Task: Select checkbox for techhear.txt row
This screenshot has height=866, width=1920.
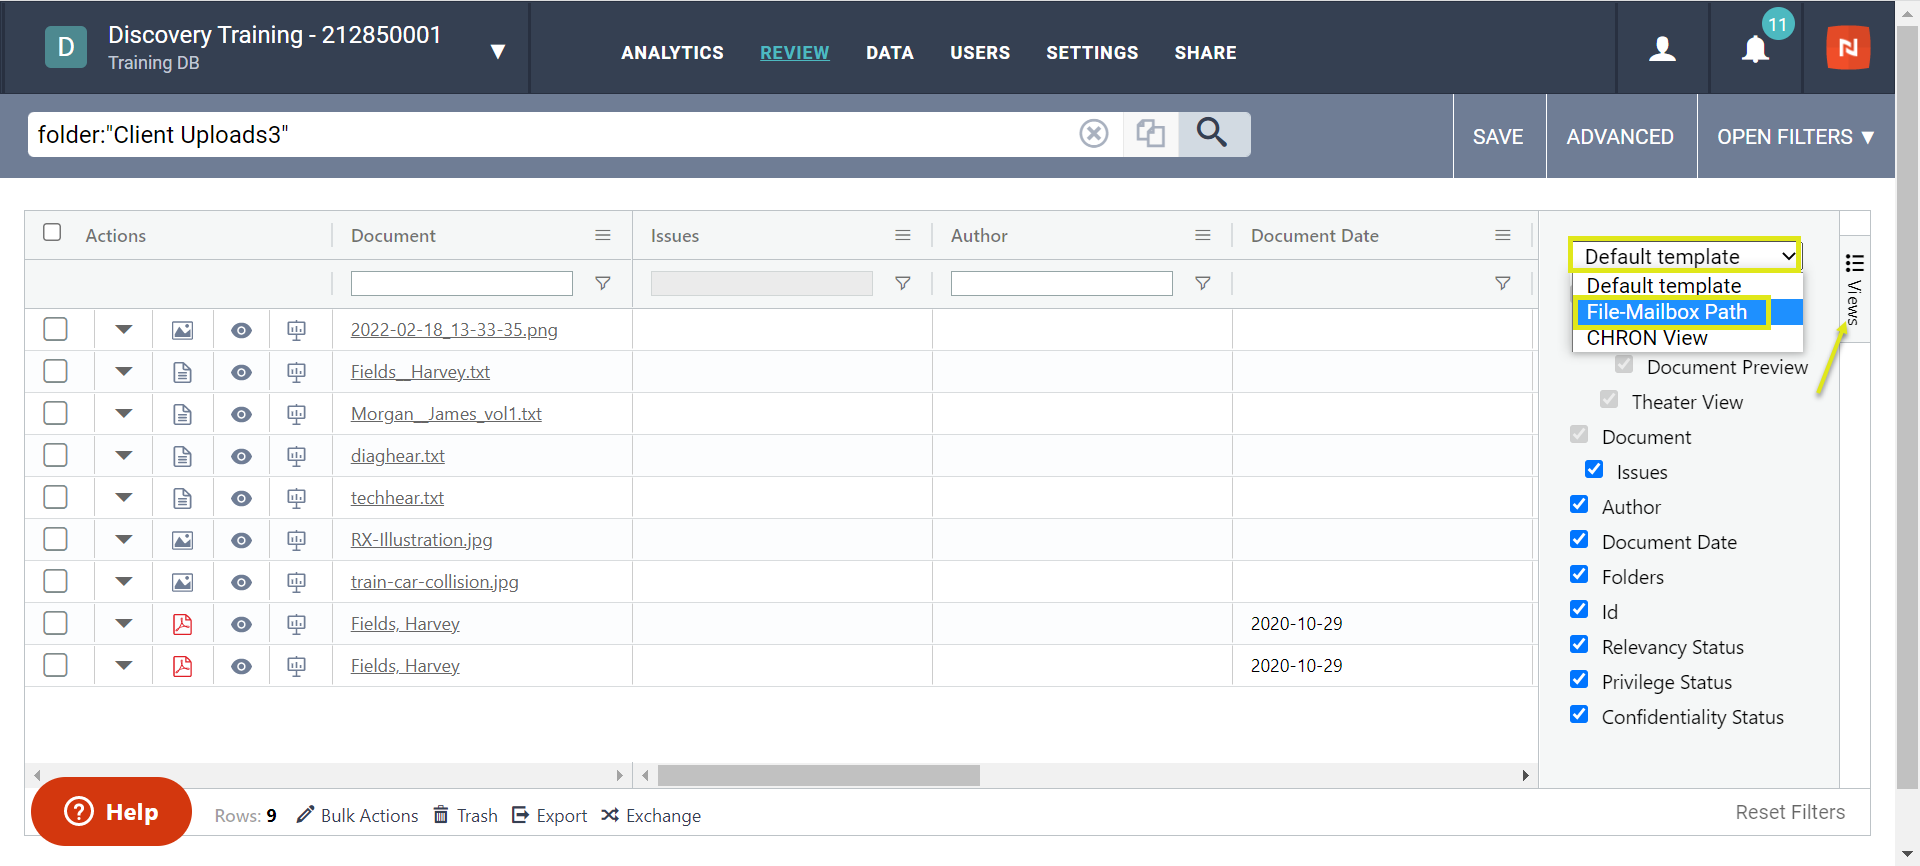Action: coord(56,497)
